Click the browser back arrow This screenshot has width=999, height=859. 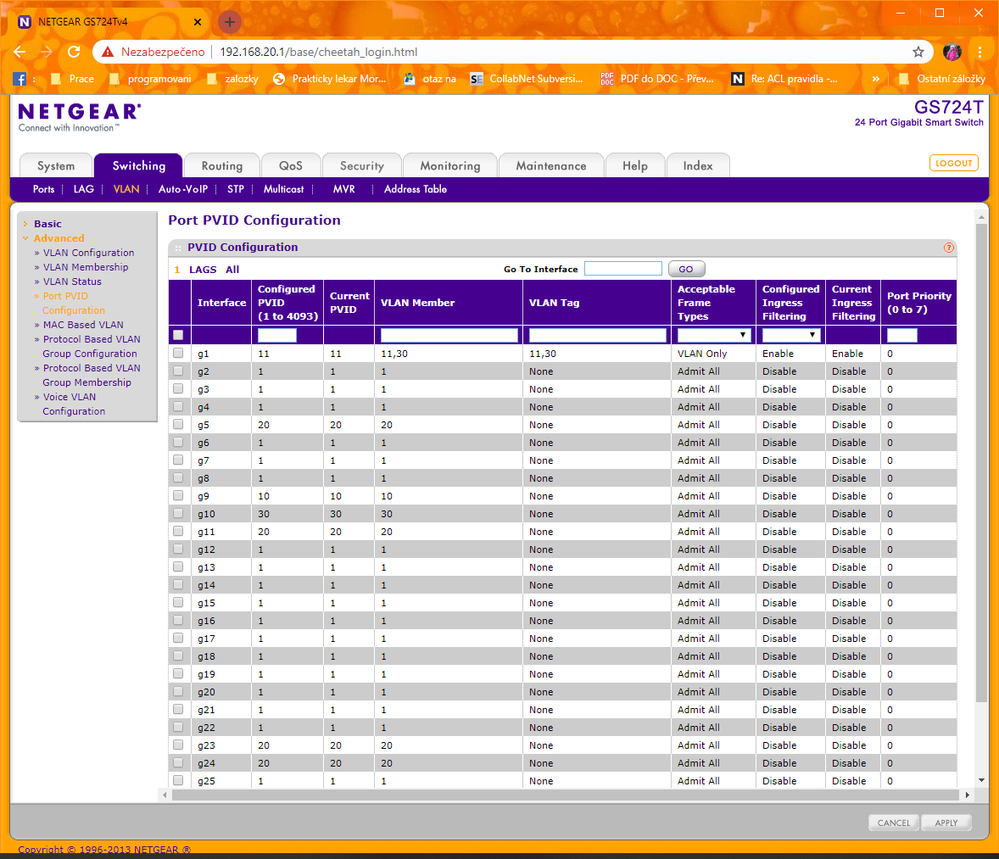pyautogui.click(x=20, y=52)
